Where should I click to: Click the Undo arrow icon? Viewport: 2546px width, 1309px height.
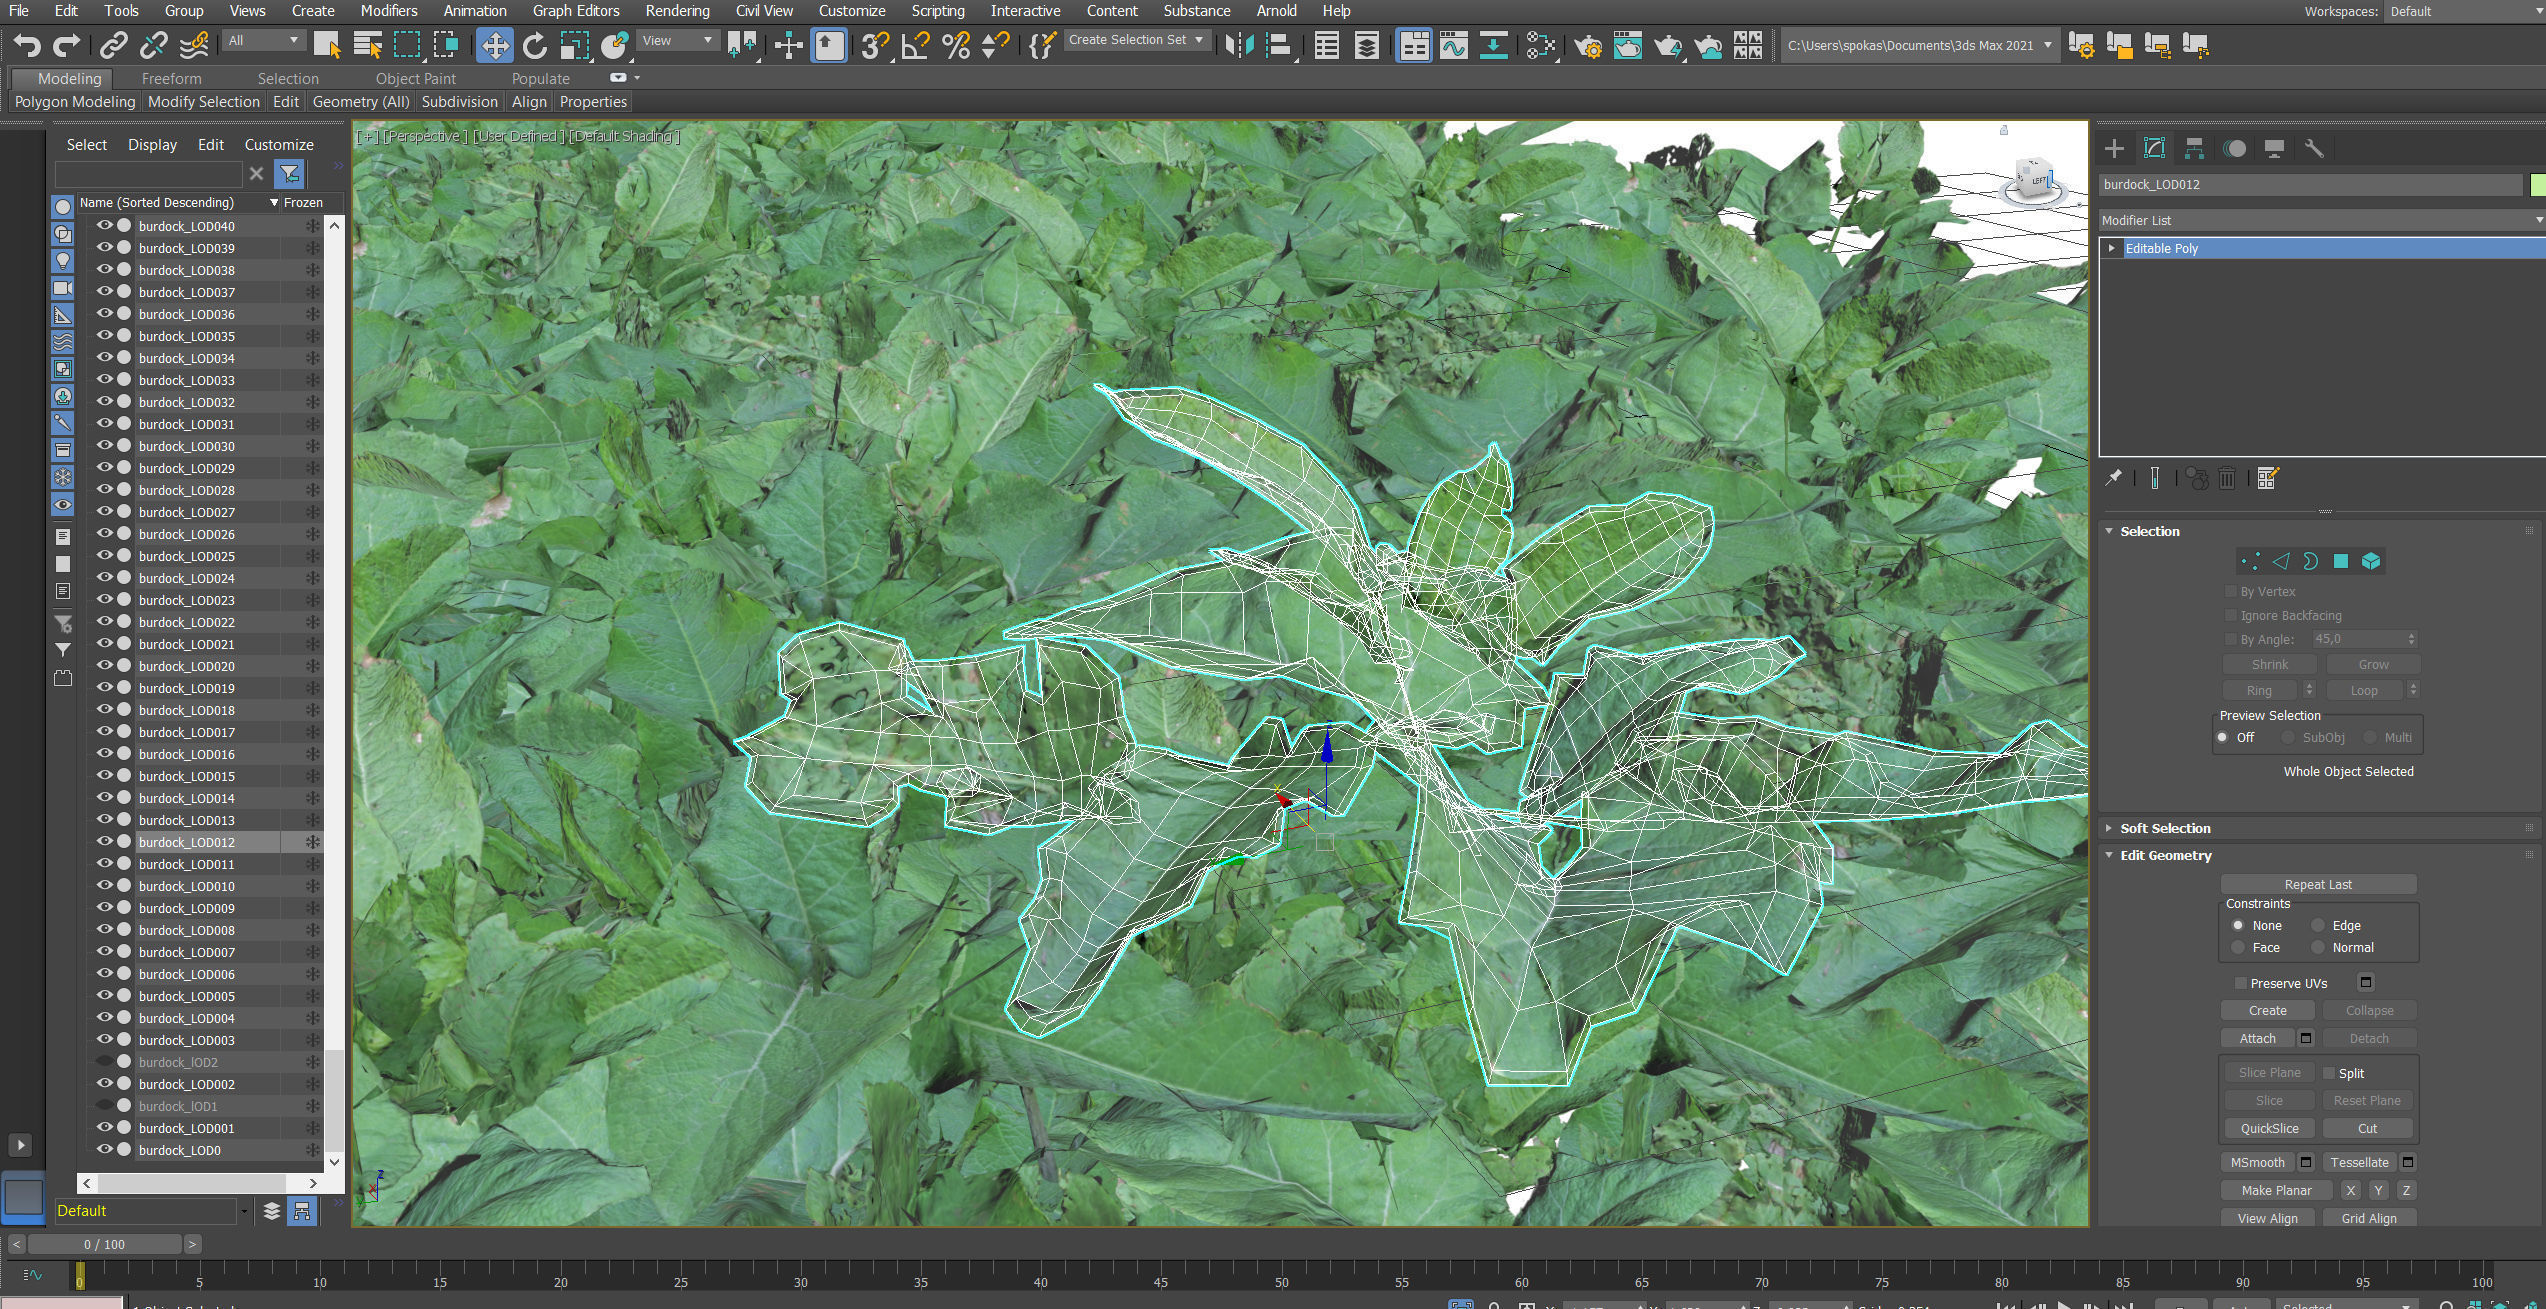(x=28, y=45)
